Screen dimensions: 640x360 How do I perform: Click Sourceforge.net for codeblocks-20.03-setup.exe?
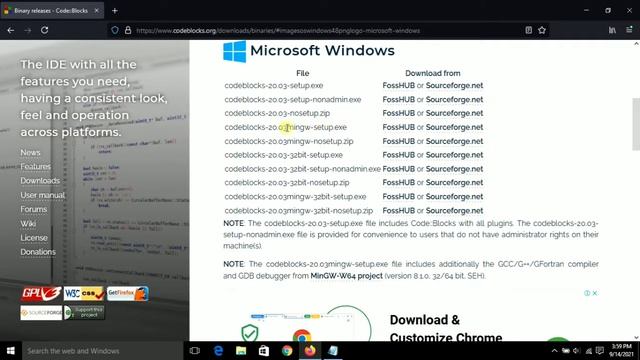tap(454, 85)
